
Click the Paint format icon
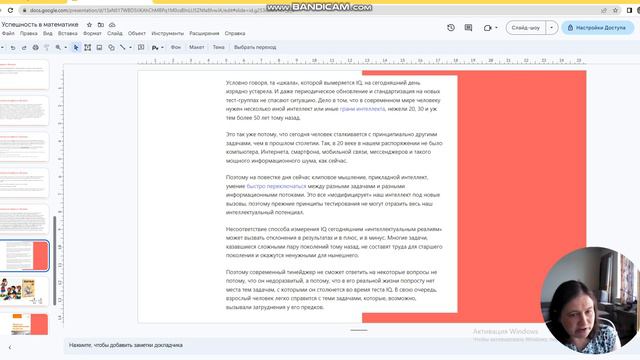click(47, 48)
